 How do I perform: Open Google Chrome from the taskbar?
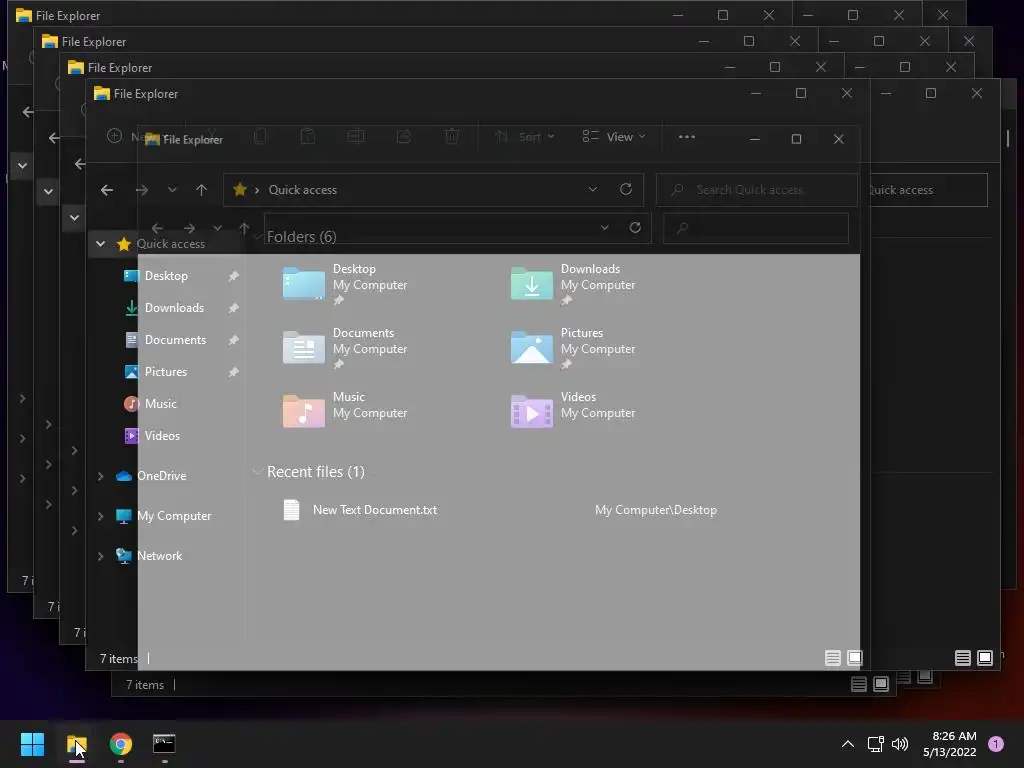[x=121, y=744]
